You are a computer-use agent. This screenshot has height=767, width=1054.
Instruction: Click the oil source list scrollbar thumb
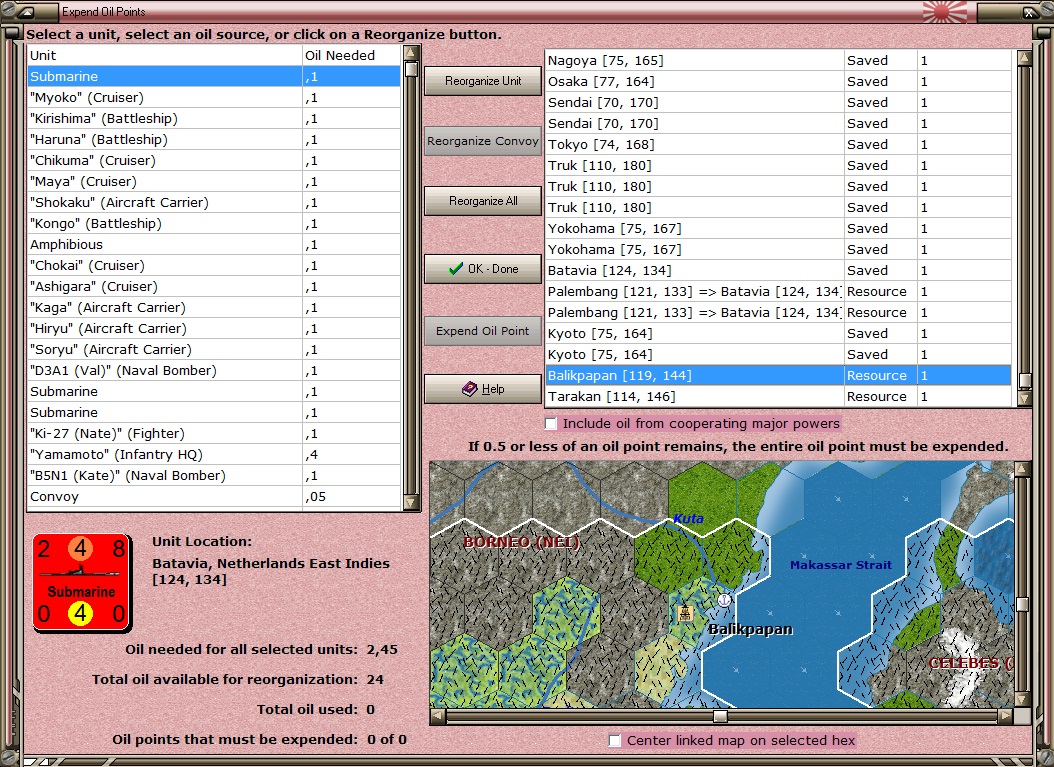pos(1024,380)
